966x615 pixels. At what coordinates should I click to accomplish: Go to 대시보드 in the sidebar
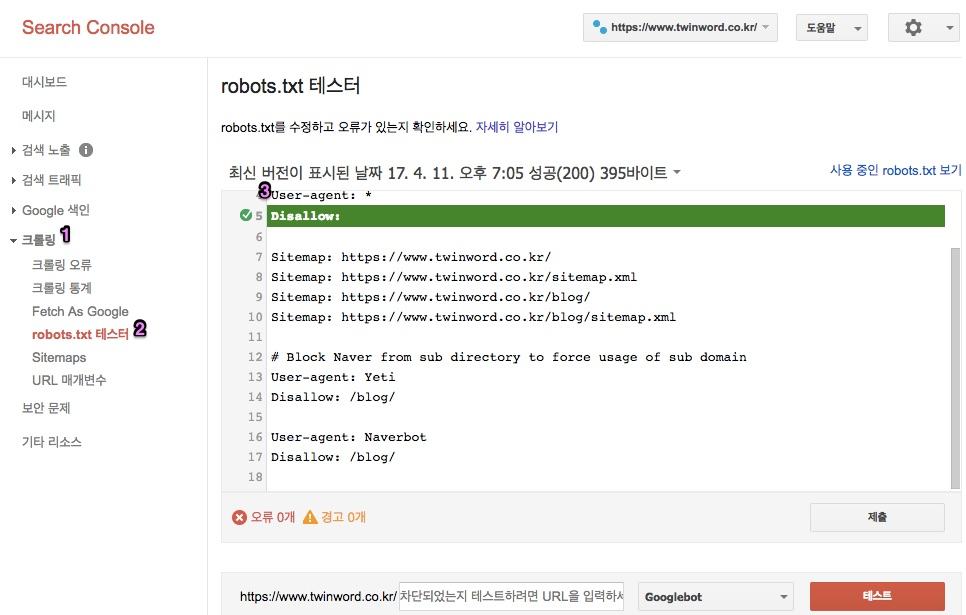tap(44, 82)
